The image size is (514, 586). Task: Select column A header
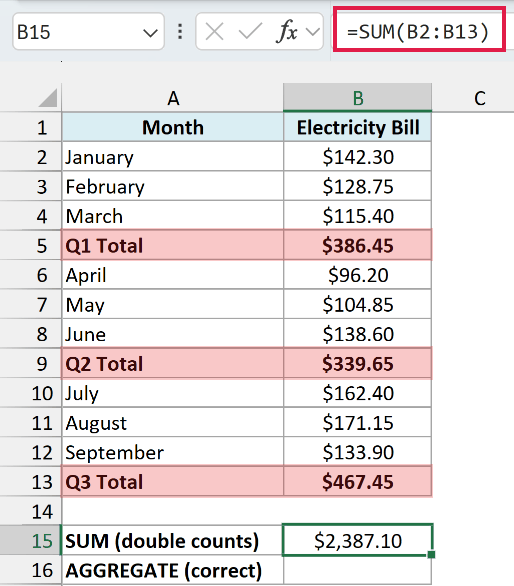[173, 98]
